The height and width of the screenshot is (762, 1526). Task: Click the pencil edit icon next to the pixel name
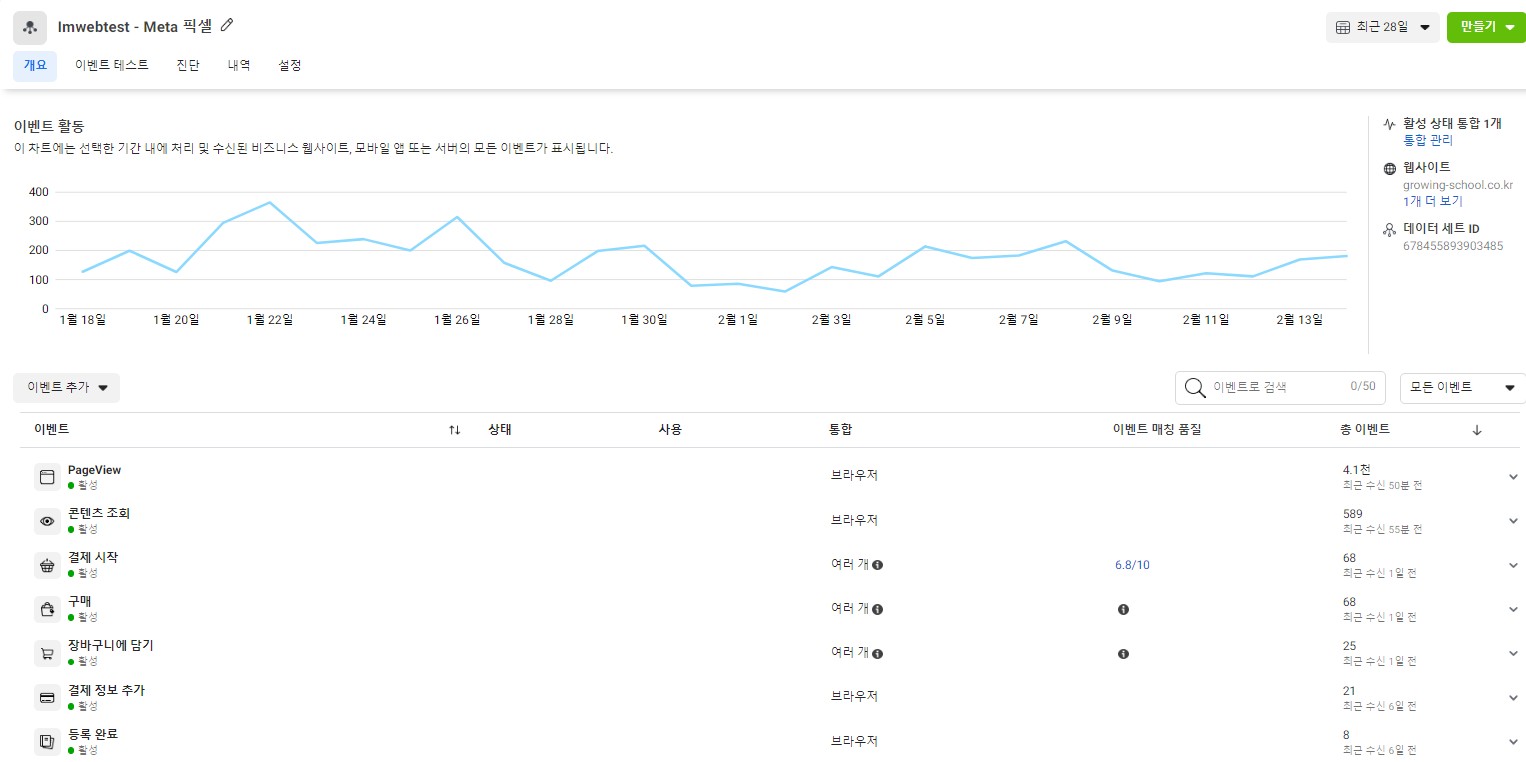click(227, 25)
